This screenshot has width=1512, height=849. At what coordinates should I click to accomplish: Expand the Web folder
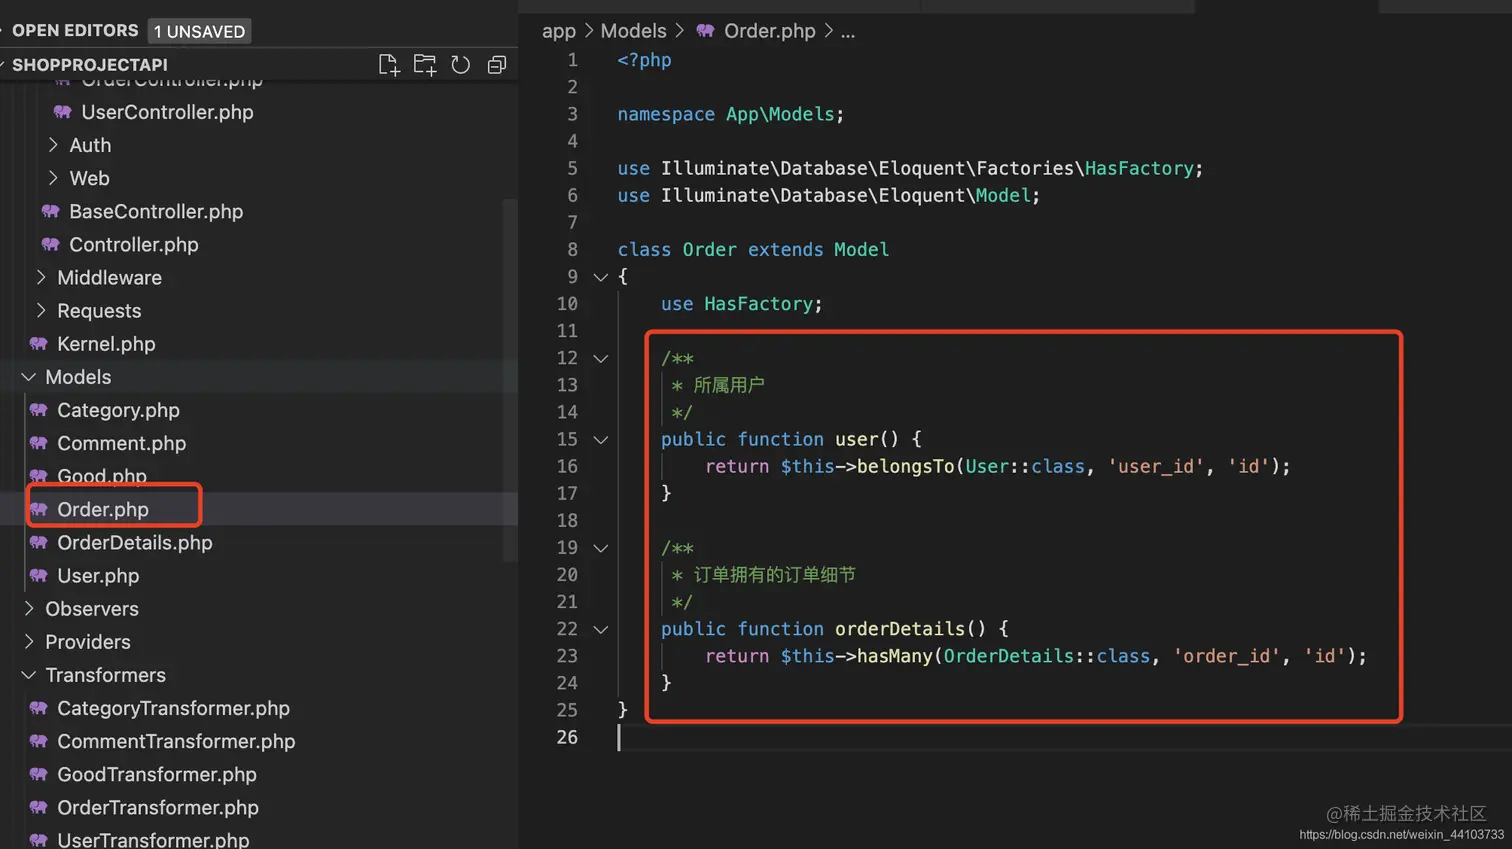pos(89,178)
